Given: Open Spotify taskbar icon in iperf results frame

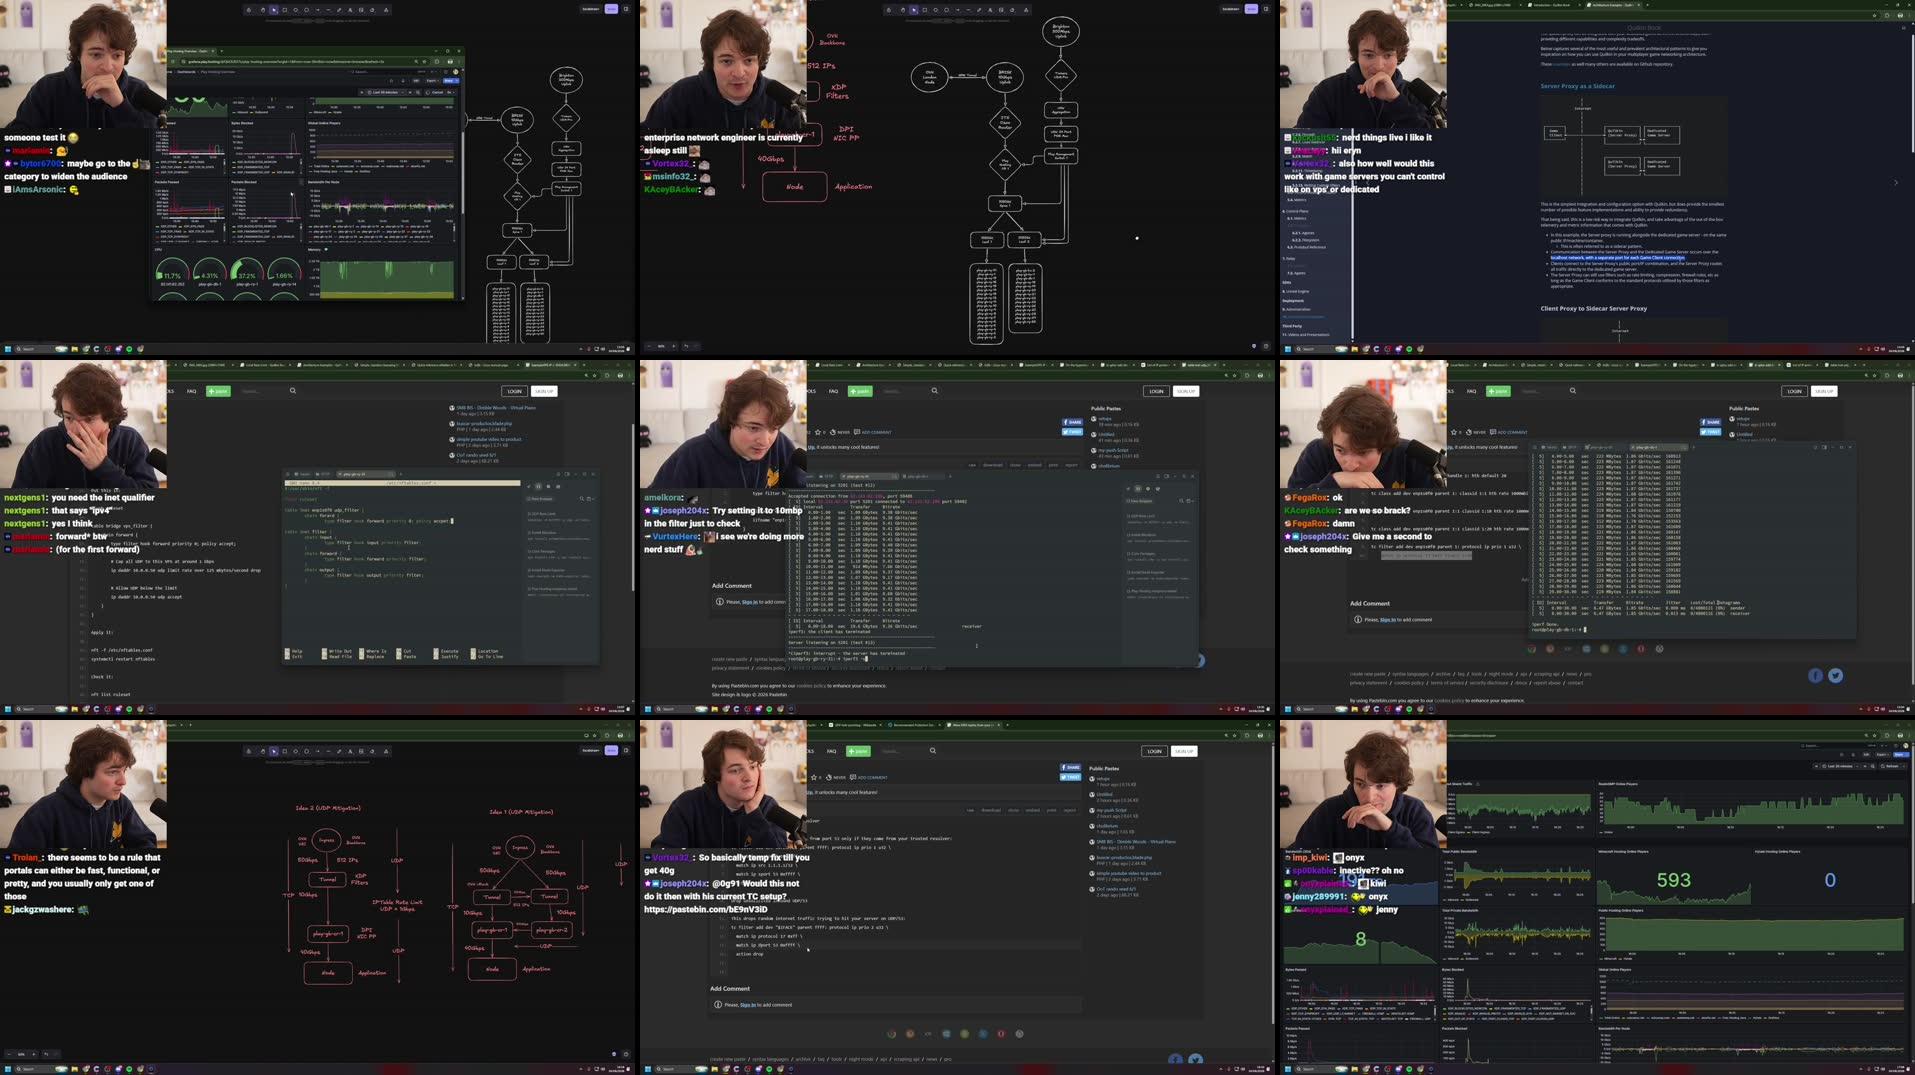Looking at the screenshot, I should pyautogui.click(x=1409, y=709).
